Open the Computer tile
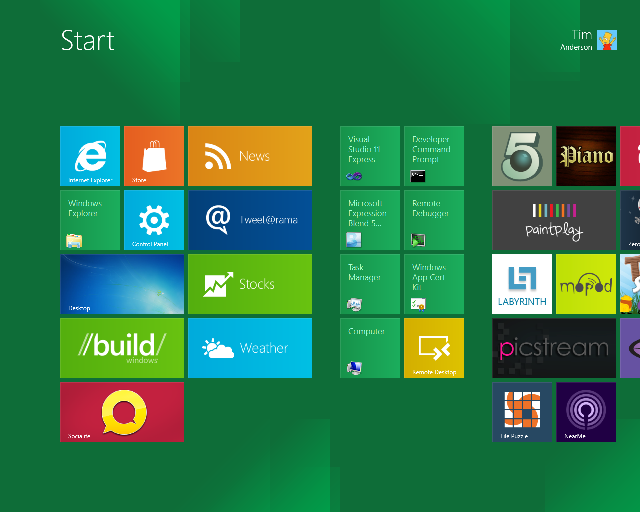 tap(370, 348)
